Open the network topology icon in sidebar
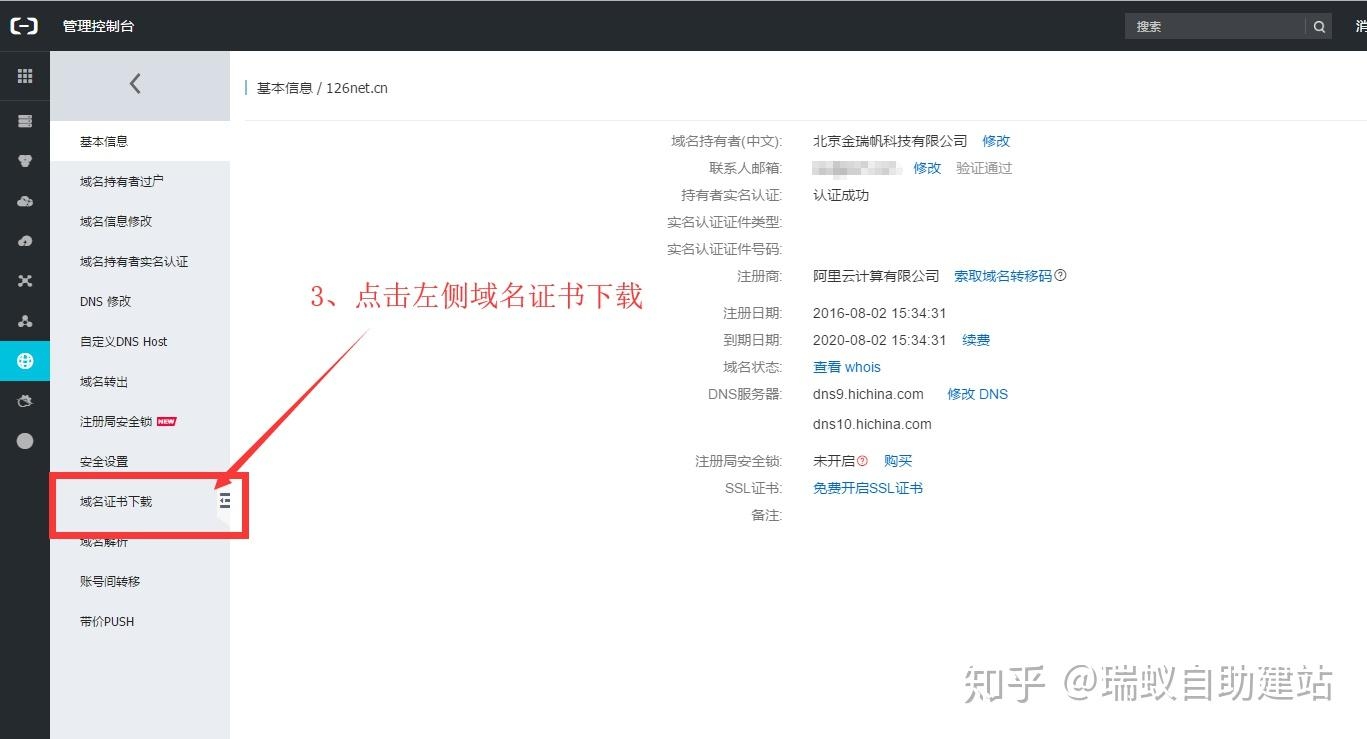The image size is (1367, 739). click(x=25, y=320)
